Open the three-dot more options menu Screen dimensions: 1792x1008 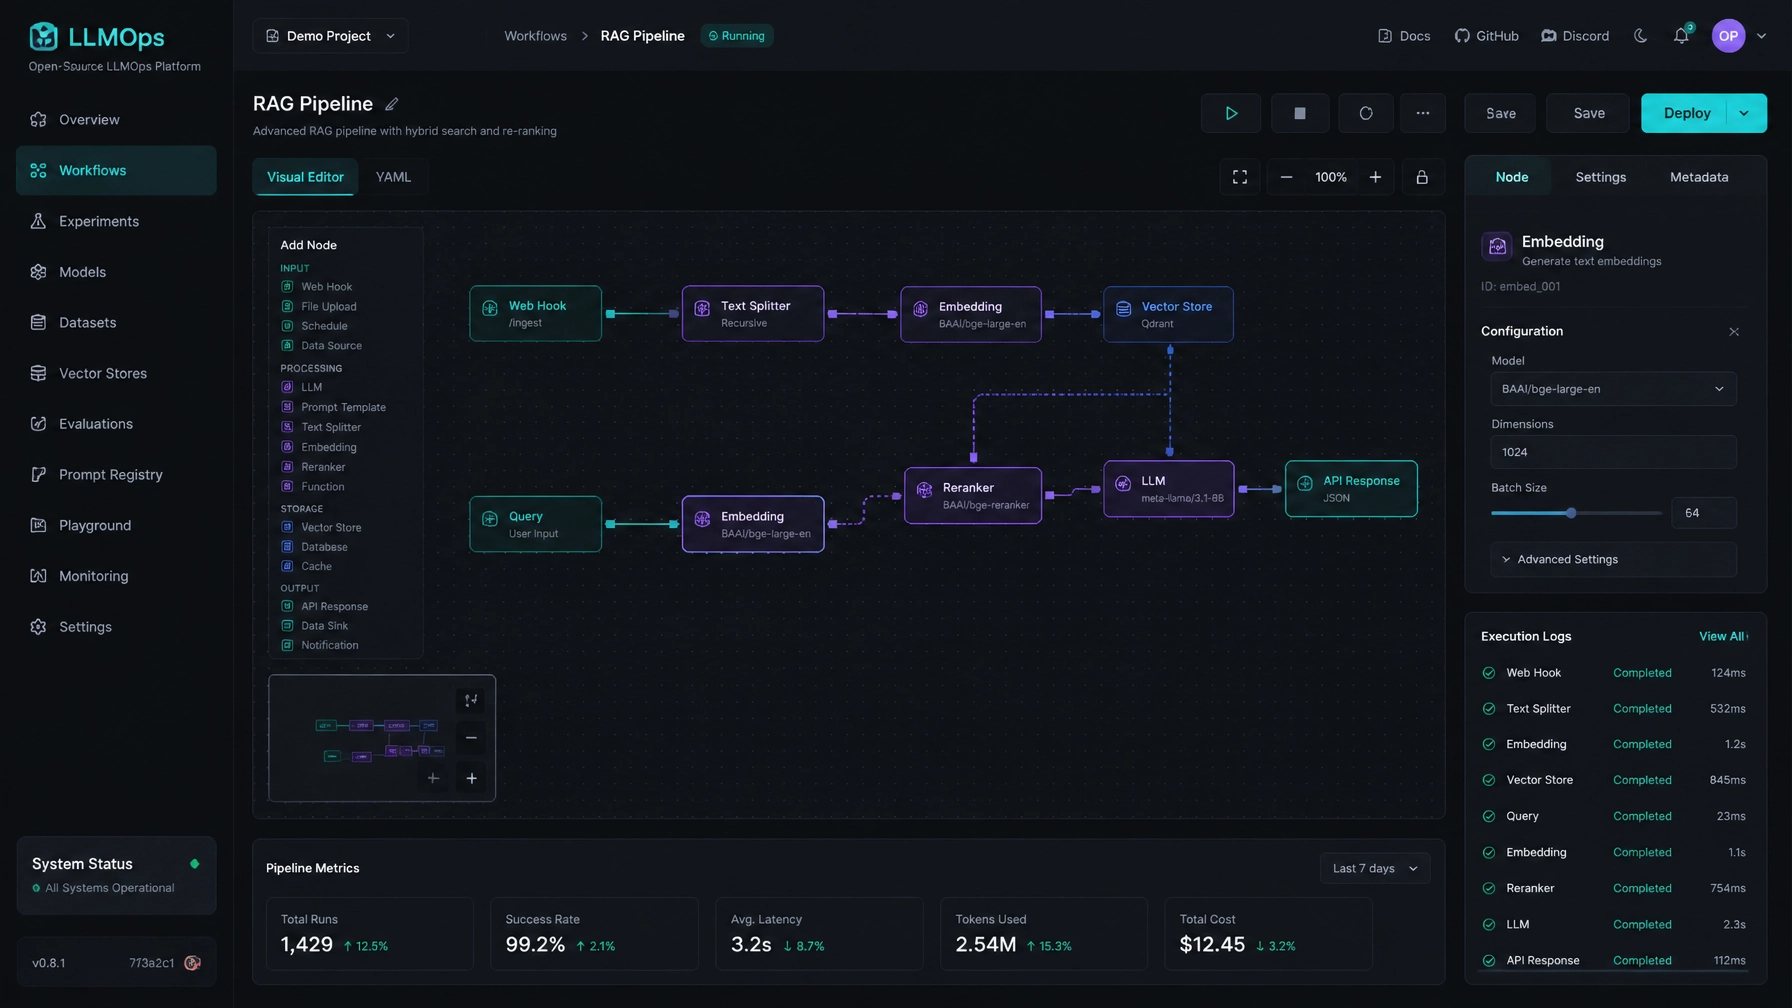(x=1422, y=113)
